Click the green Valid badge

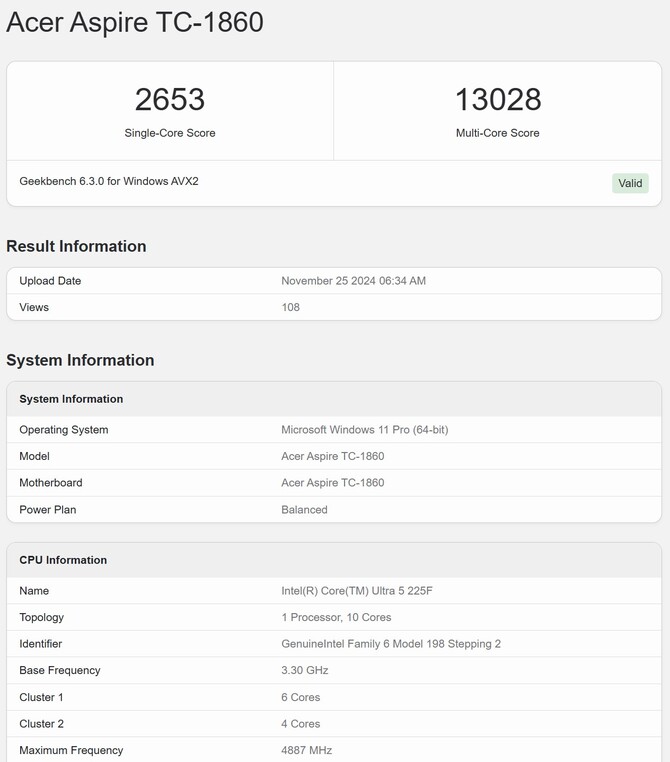630,183
